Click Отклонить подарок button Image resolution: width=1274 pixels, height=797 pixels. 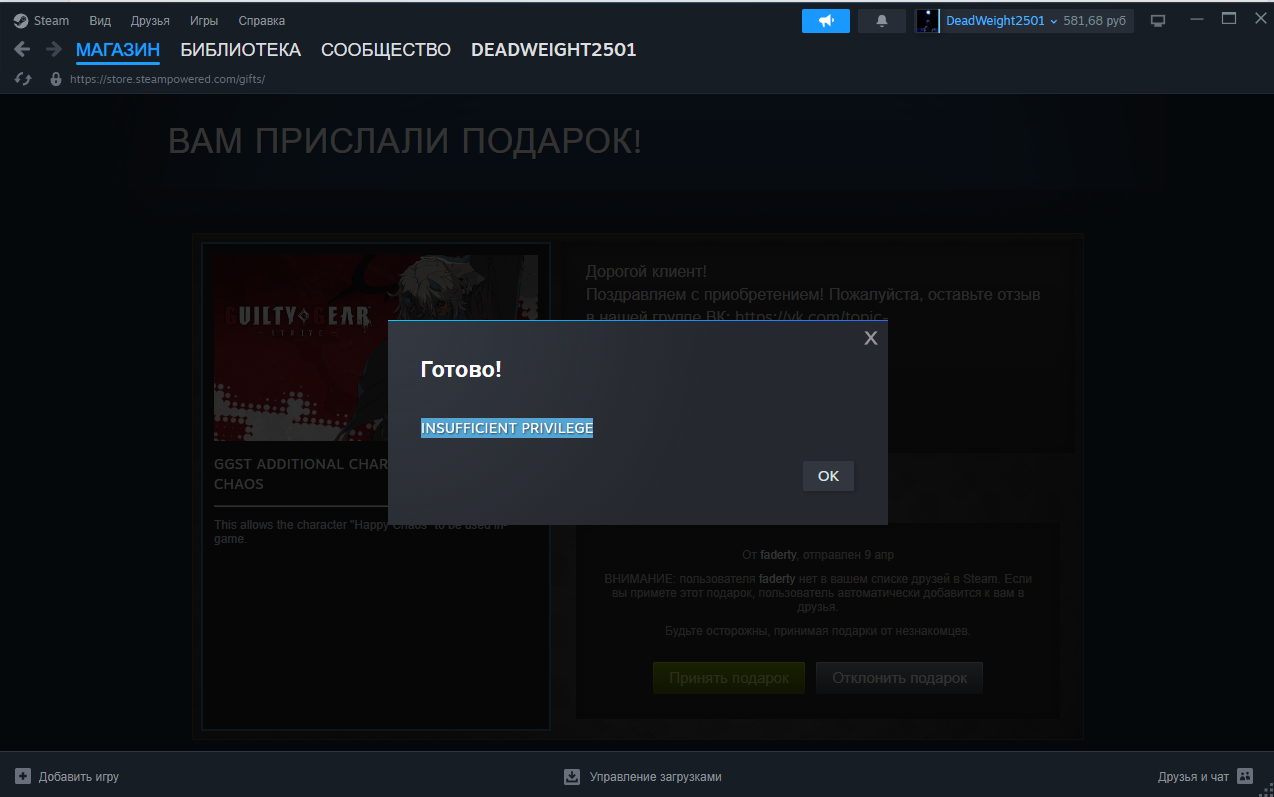pyautogui.click(x=899, y=678)
